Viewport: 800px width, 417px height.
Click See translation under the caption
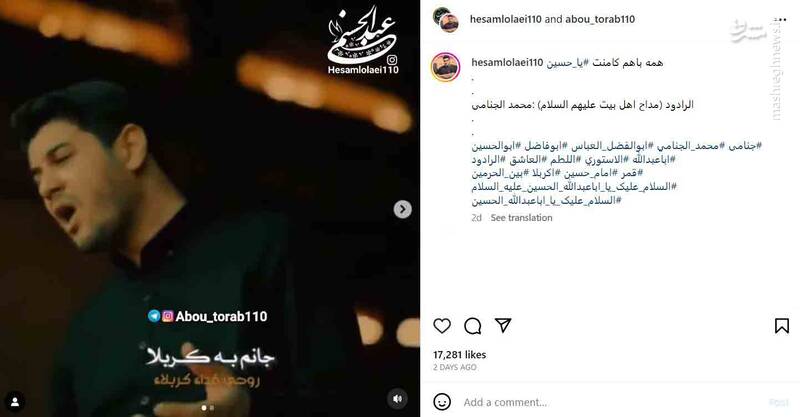pyautogui.click(x=521, y=217)
